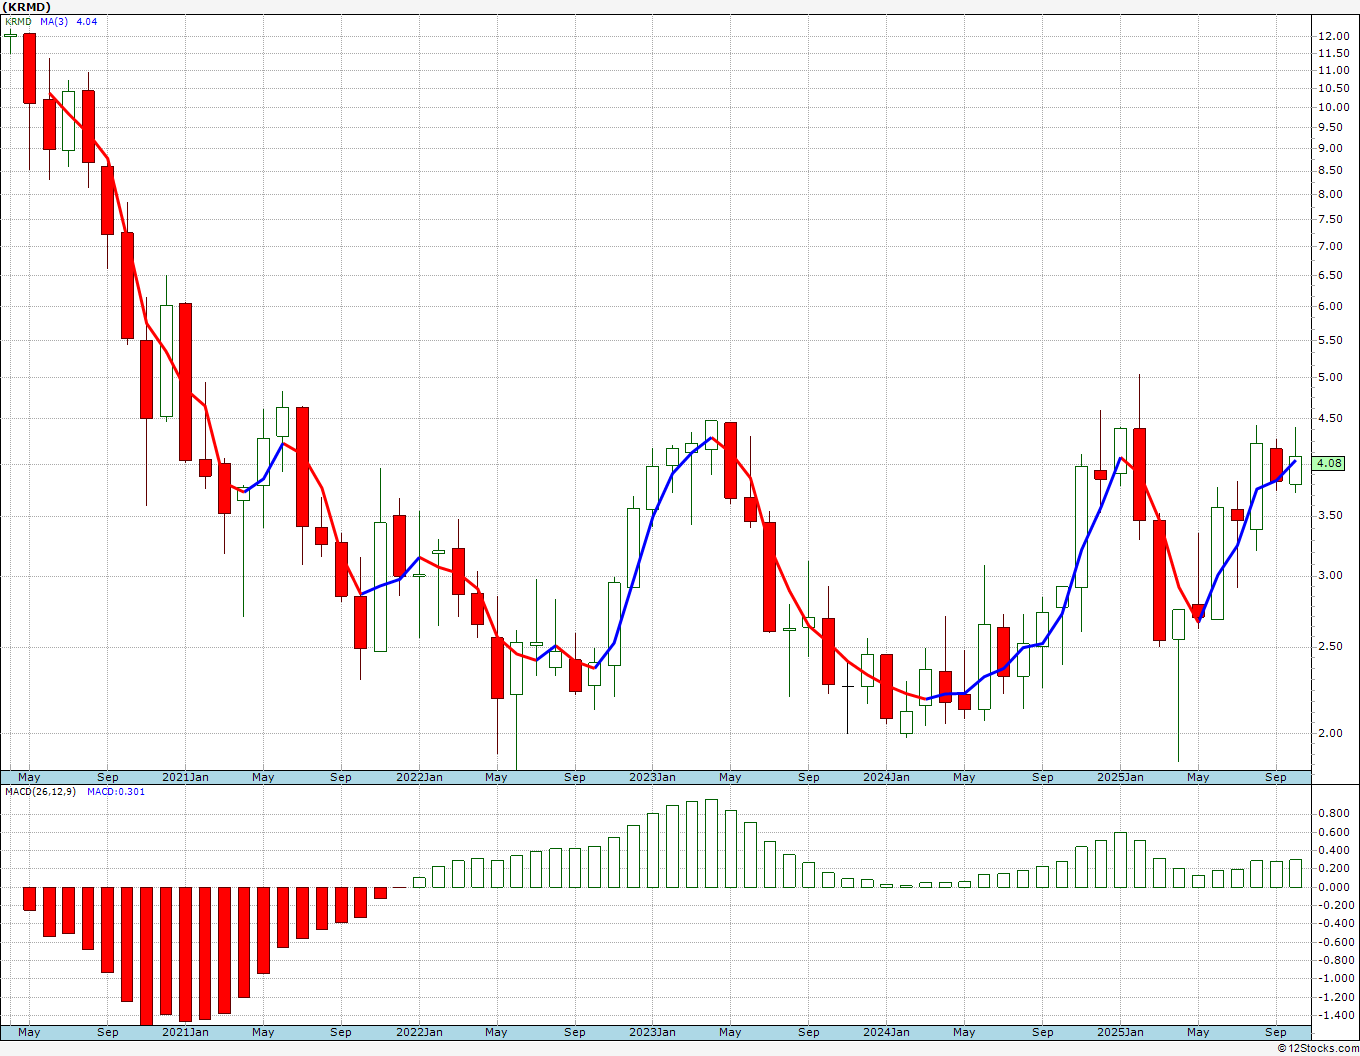Click the 0.400 MACD axis label
The height and width of the screenshot is (1056, 1360).
(1333, 850)
